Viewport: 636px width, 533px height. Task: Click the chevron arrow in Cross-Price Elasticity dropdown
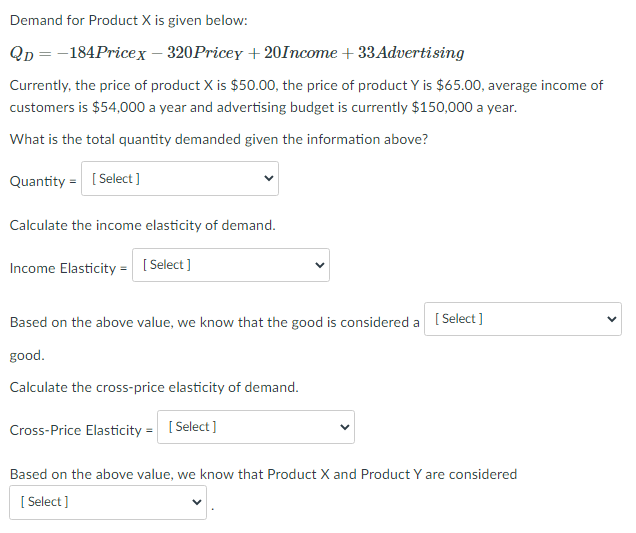[343, 427]
